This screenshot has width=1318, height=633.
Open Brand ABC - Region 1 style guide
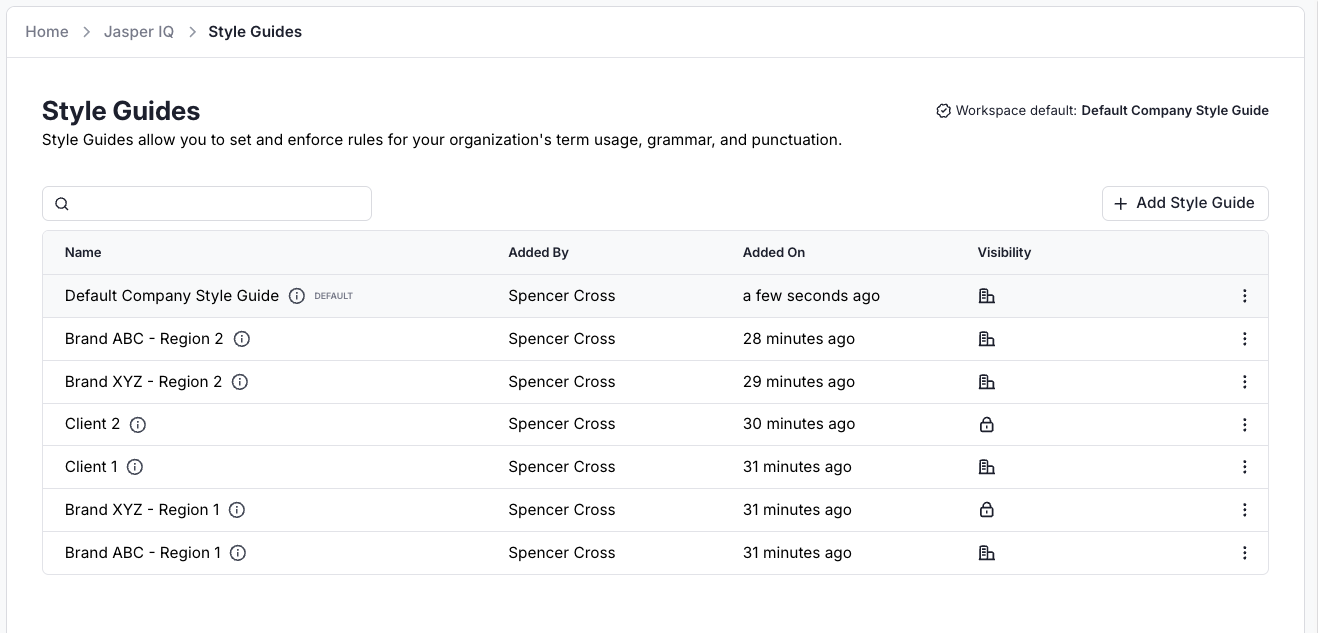pos(143,553)
